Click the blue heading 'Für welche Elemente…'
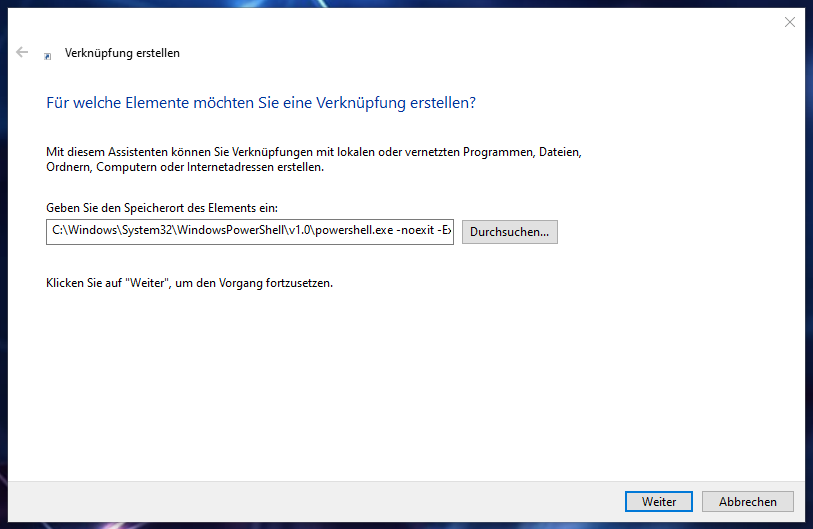This screenshot has height=529, width=813. [260, 103]
